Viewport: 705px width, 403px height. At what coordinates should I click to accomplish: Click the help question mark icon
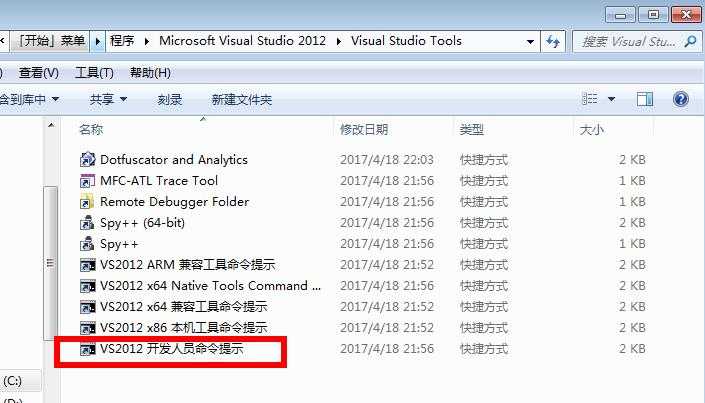pos(681,99)
